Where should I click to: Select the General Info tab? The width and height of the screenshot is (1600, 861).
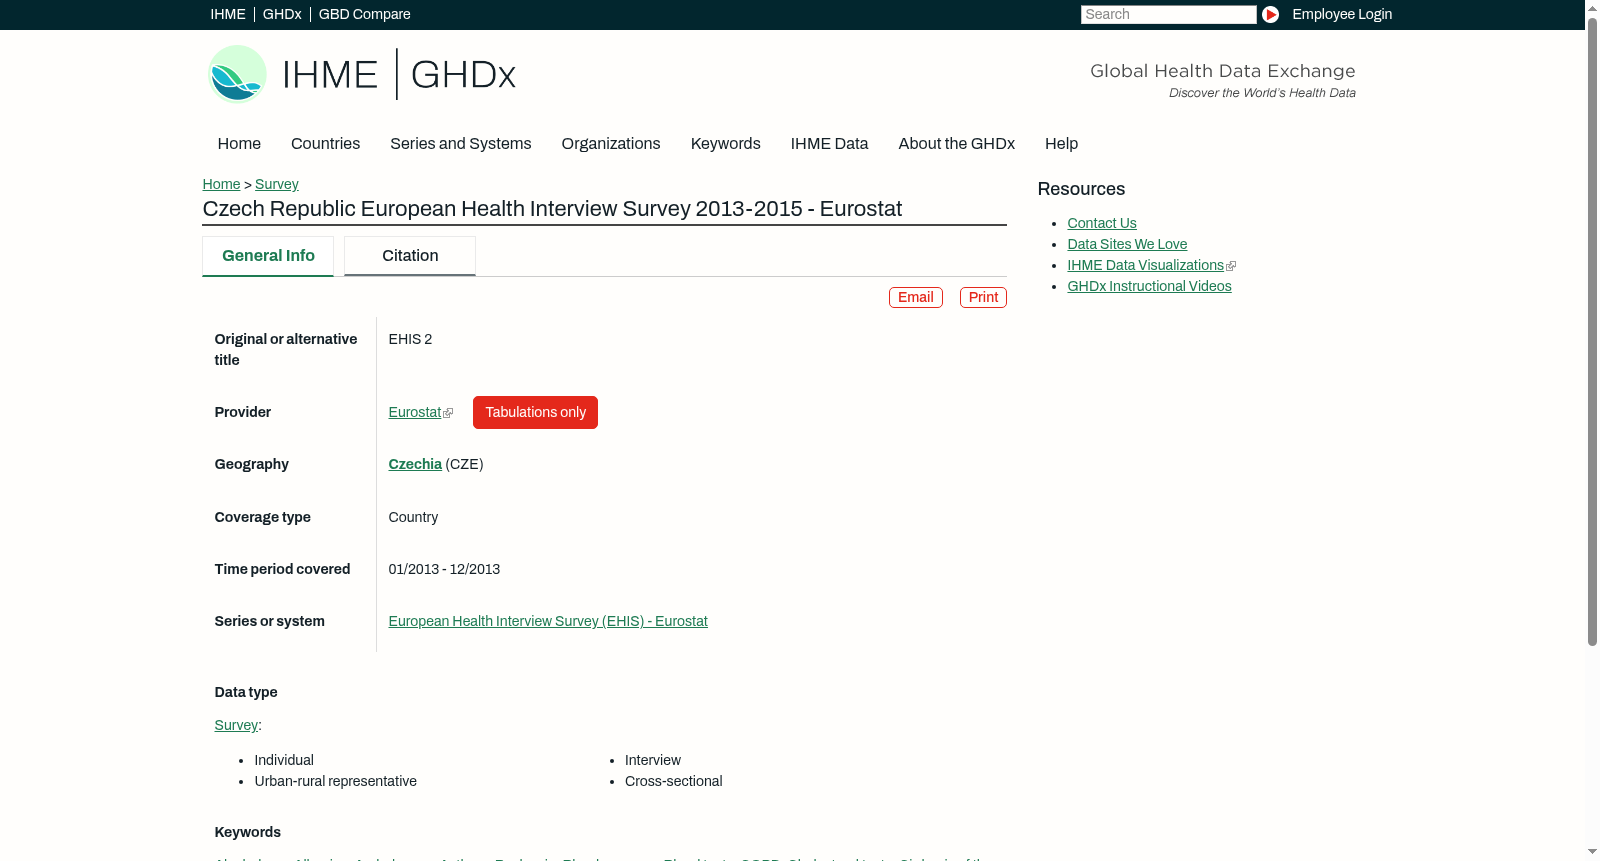click(268, 256)
